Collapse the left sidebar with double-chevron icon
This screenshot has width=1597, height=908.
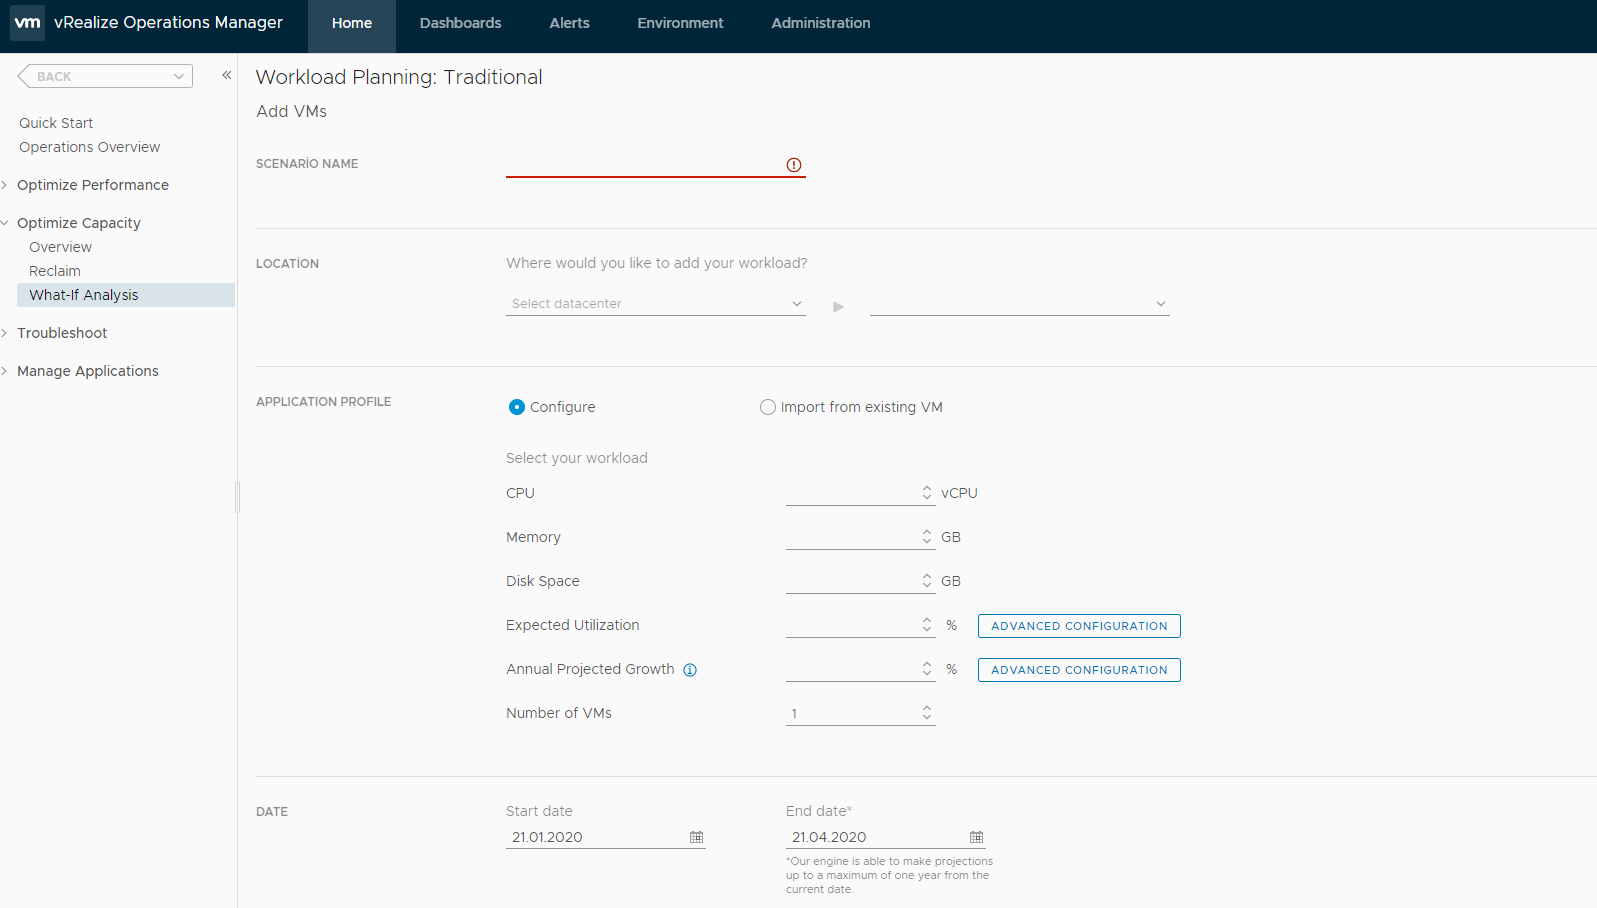pyautogui.click(x=227, y=75)
